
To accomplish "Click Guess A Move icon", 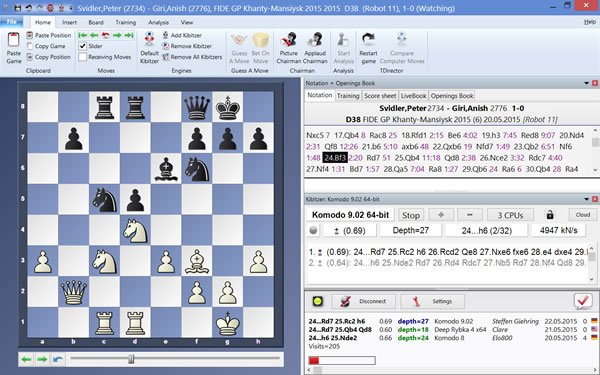I will (x=240, y=41).
